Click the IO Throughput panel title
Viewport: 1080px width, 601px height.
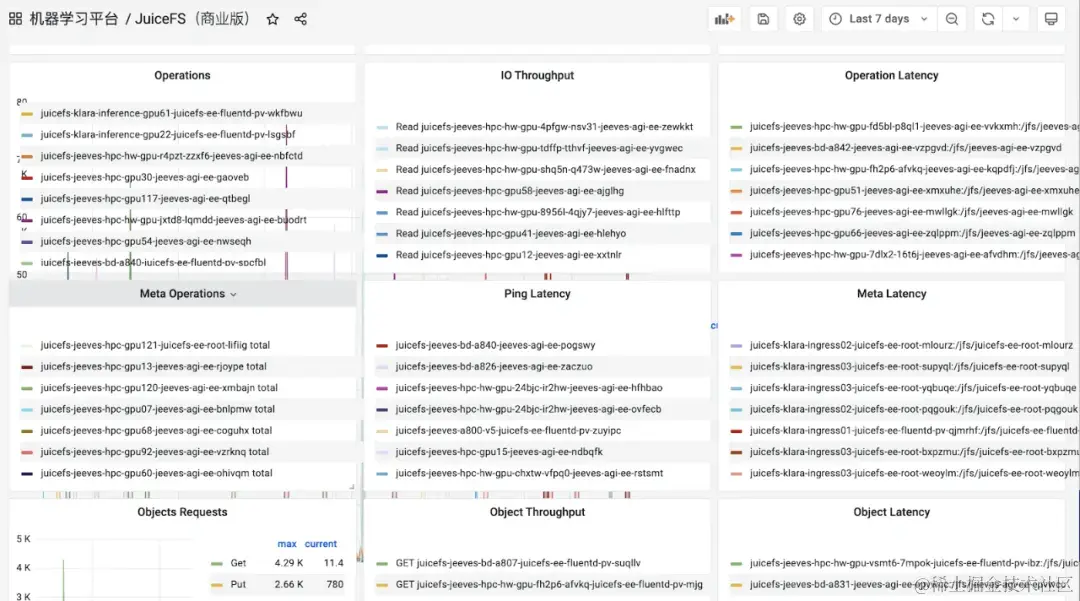pos(537,76)
